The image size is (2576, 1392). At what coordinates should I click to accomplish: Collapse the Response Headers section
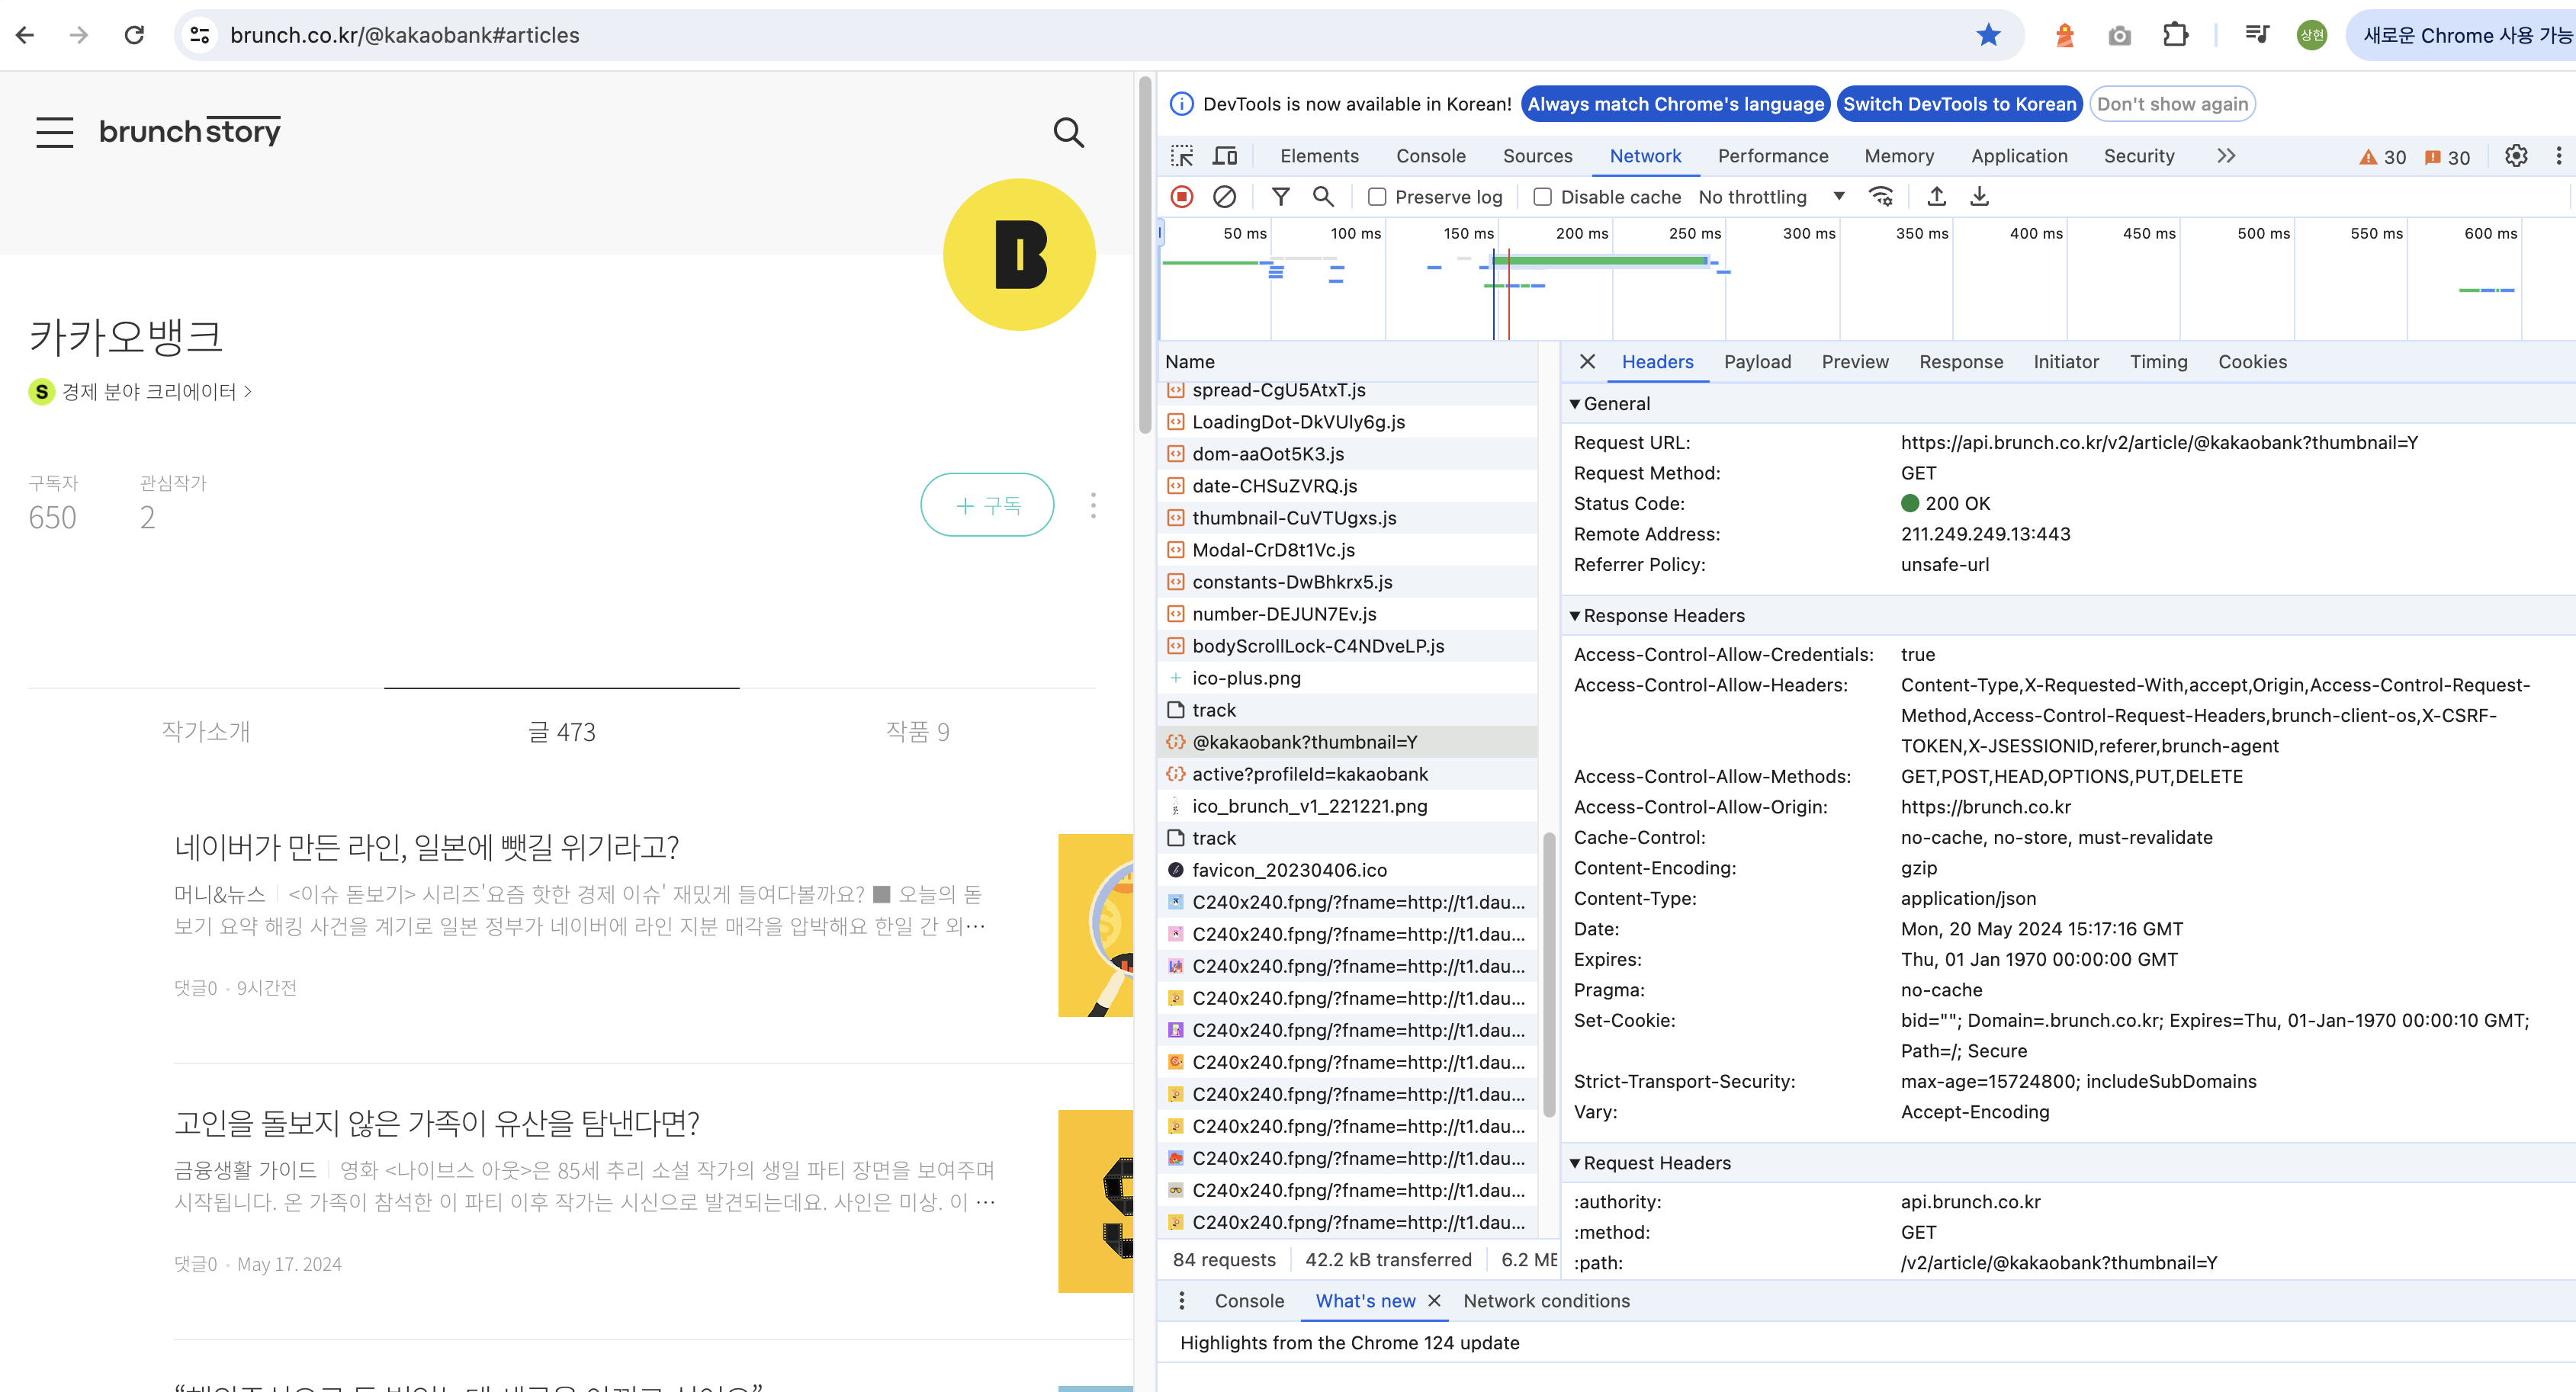1574,616
